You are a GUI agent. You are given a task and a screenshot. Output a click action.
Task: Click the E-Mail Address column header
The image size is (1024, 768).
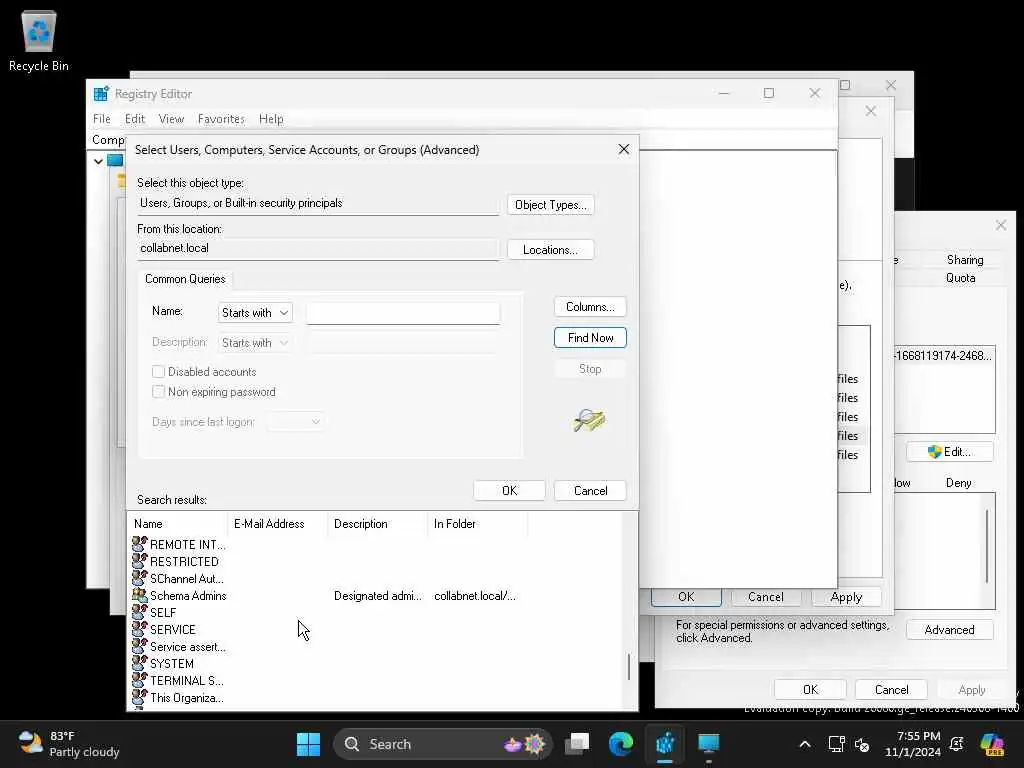point(278,524)
